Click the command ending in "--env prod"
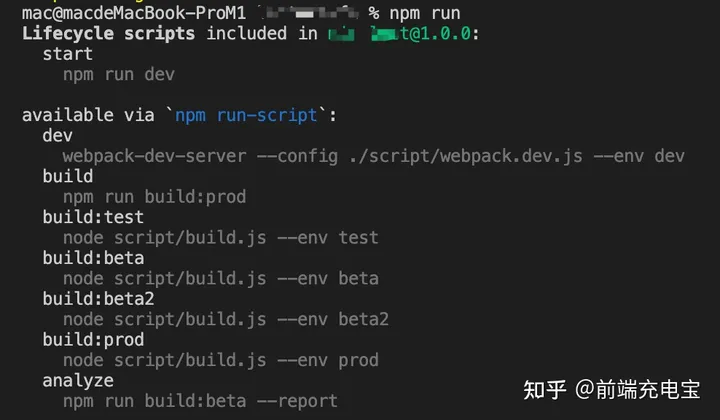 click(220, 360)
